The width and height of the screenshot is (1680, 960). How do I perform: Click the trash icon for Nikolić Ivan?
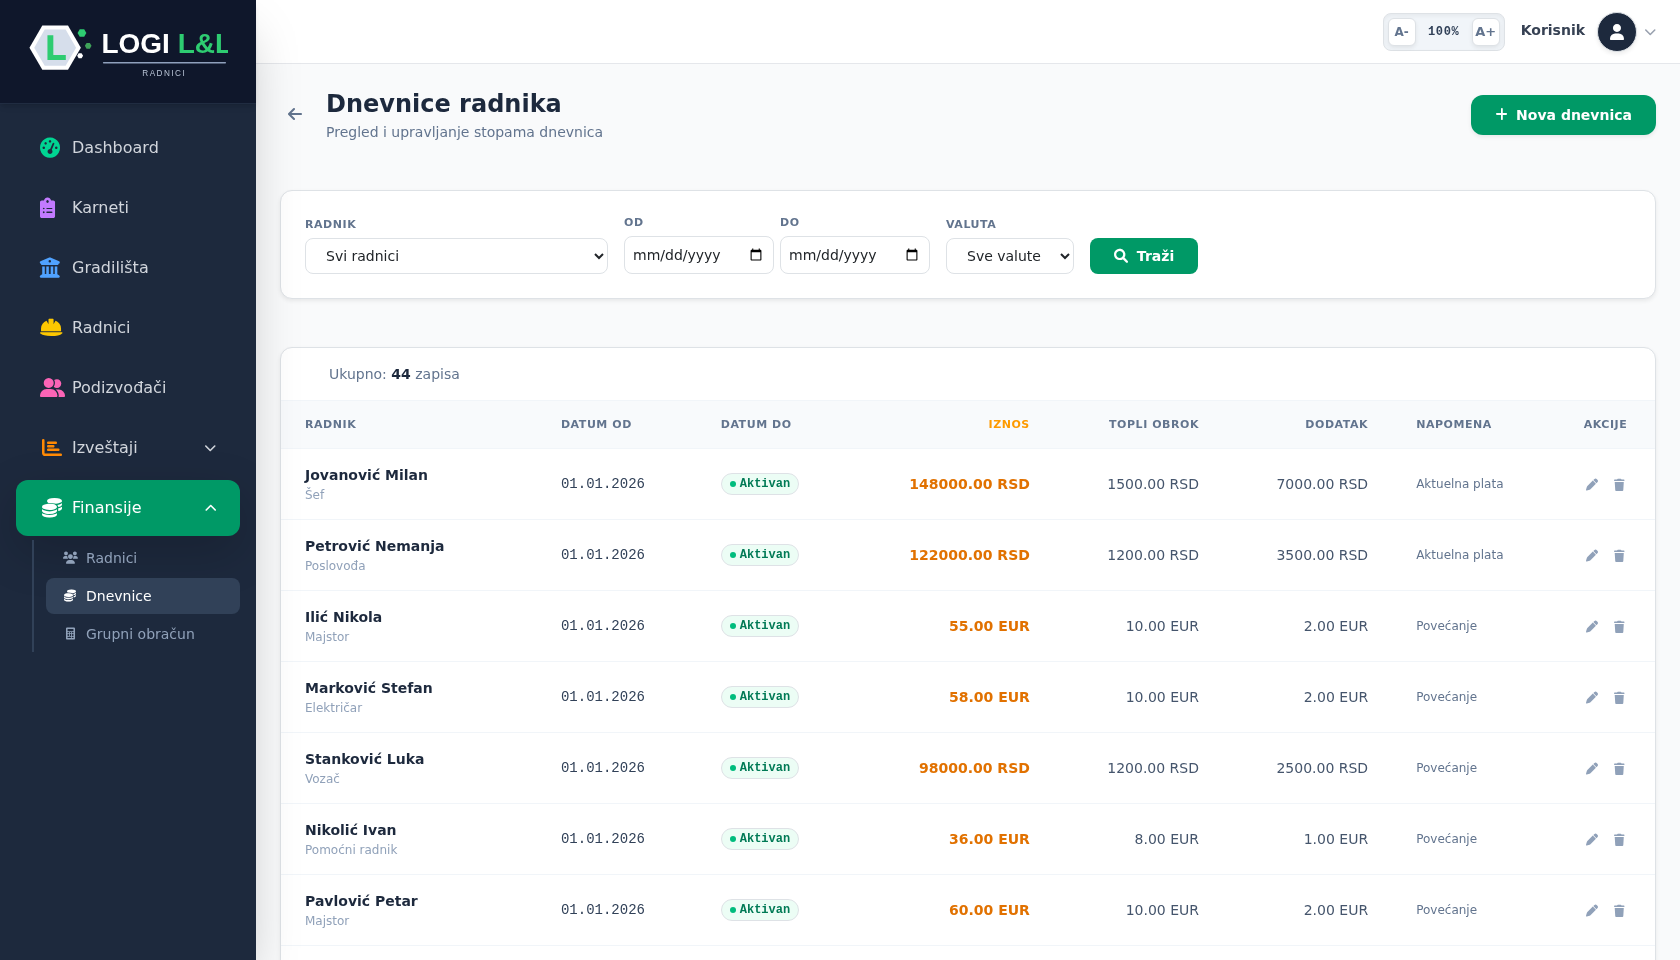pyautogui.click(x=1619, y=840)
